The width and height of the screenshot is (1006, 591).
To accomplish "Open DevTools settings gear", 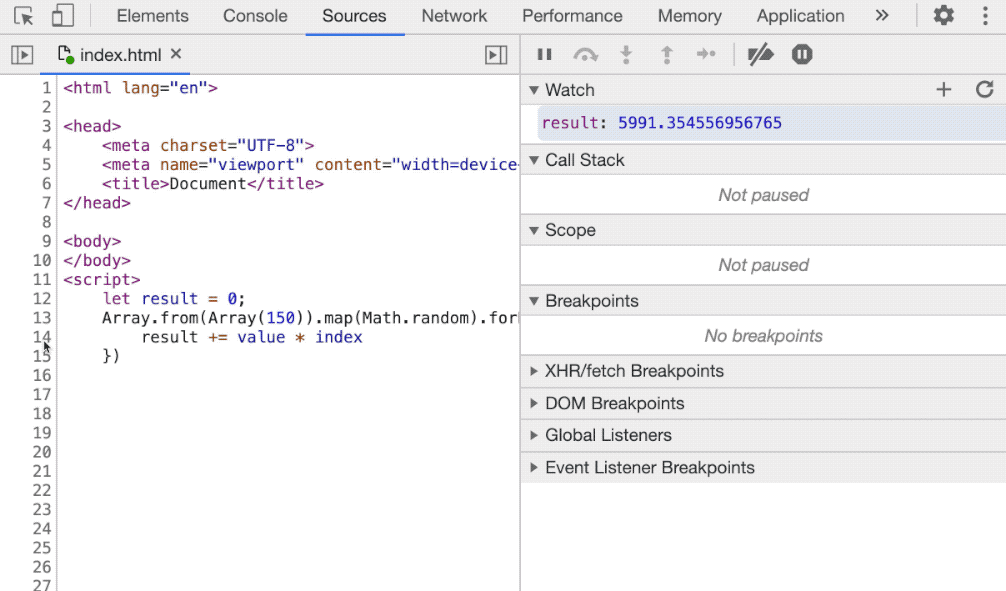I will coord(943,16).
